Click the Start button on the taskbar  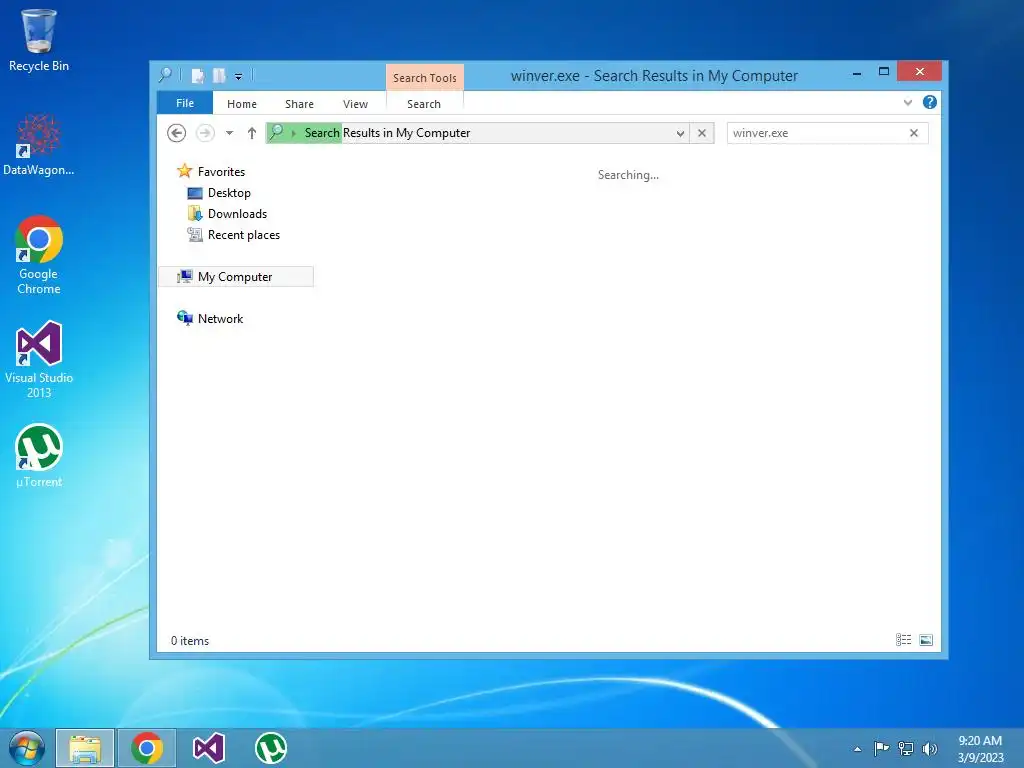point(27,748)
